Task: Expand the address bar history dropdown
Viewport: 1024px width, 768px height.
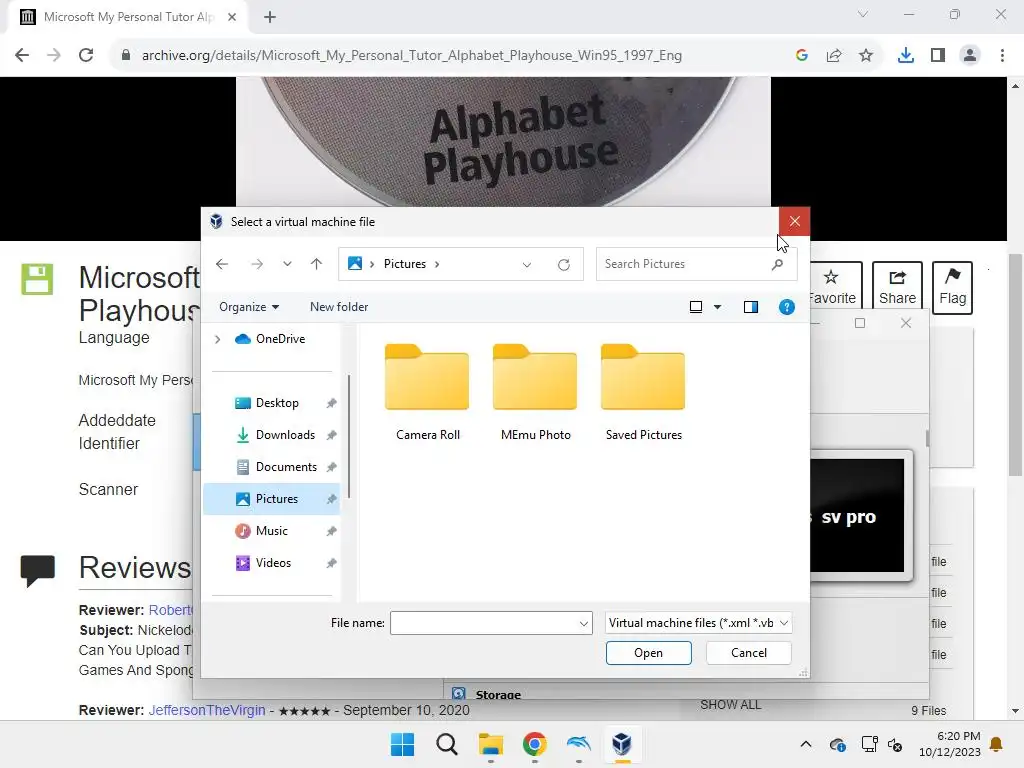Action: tap(526, 264)
